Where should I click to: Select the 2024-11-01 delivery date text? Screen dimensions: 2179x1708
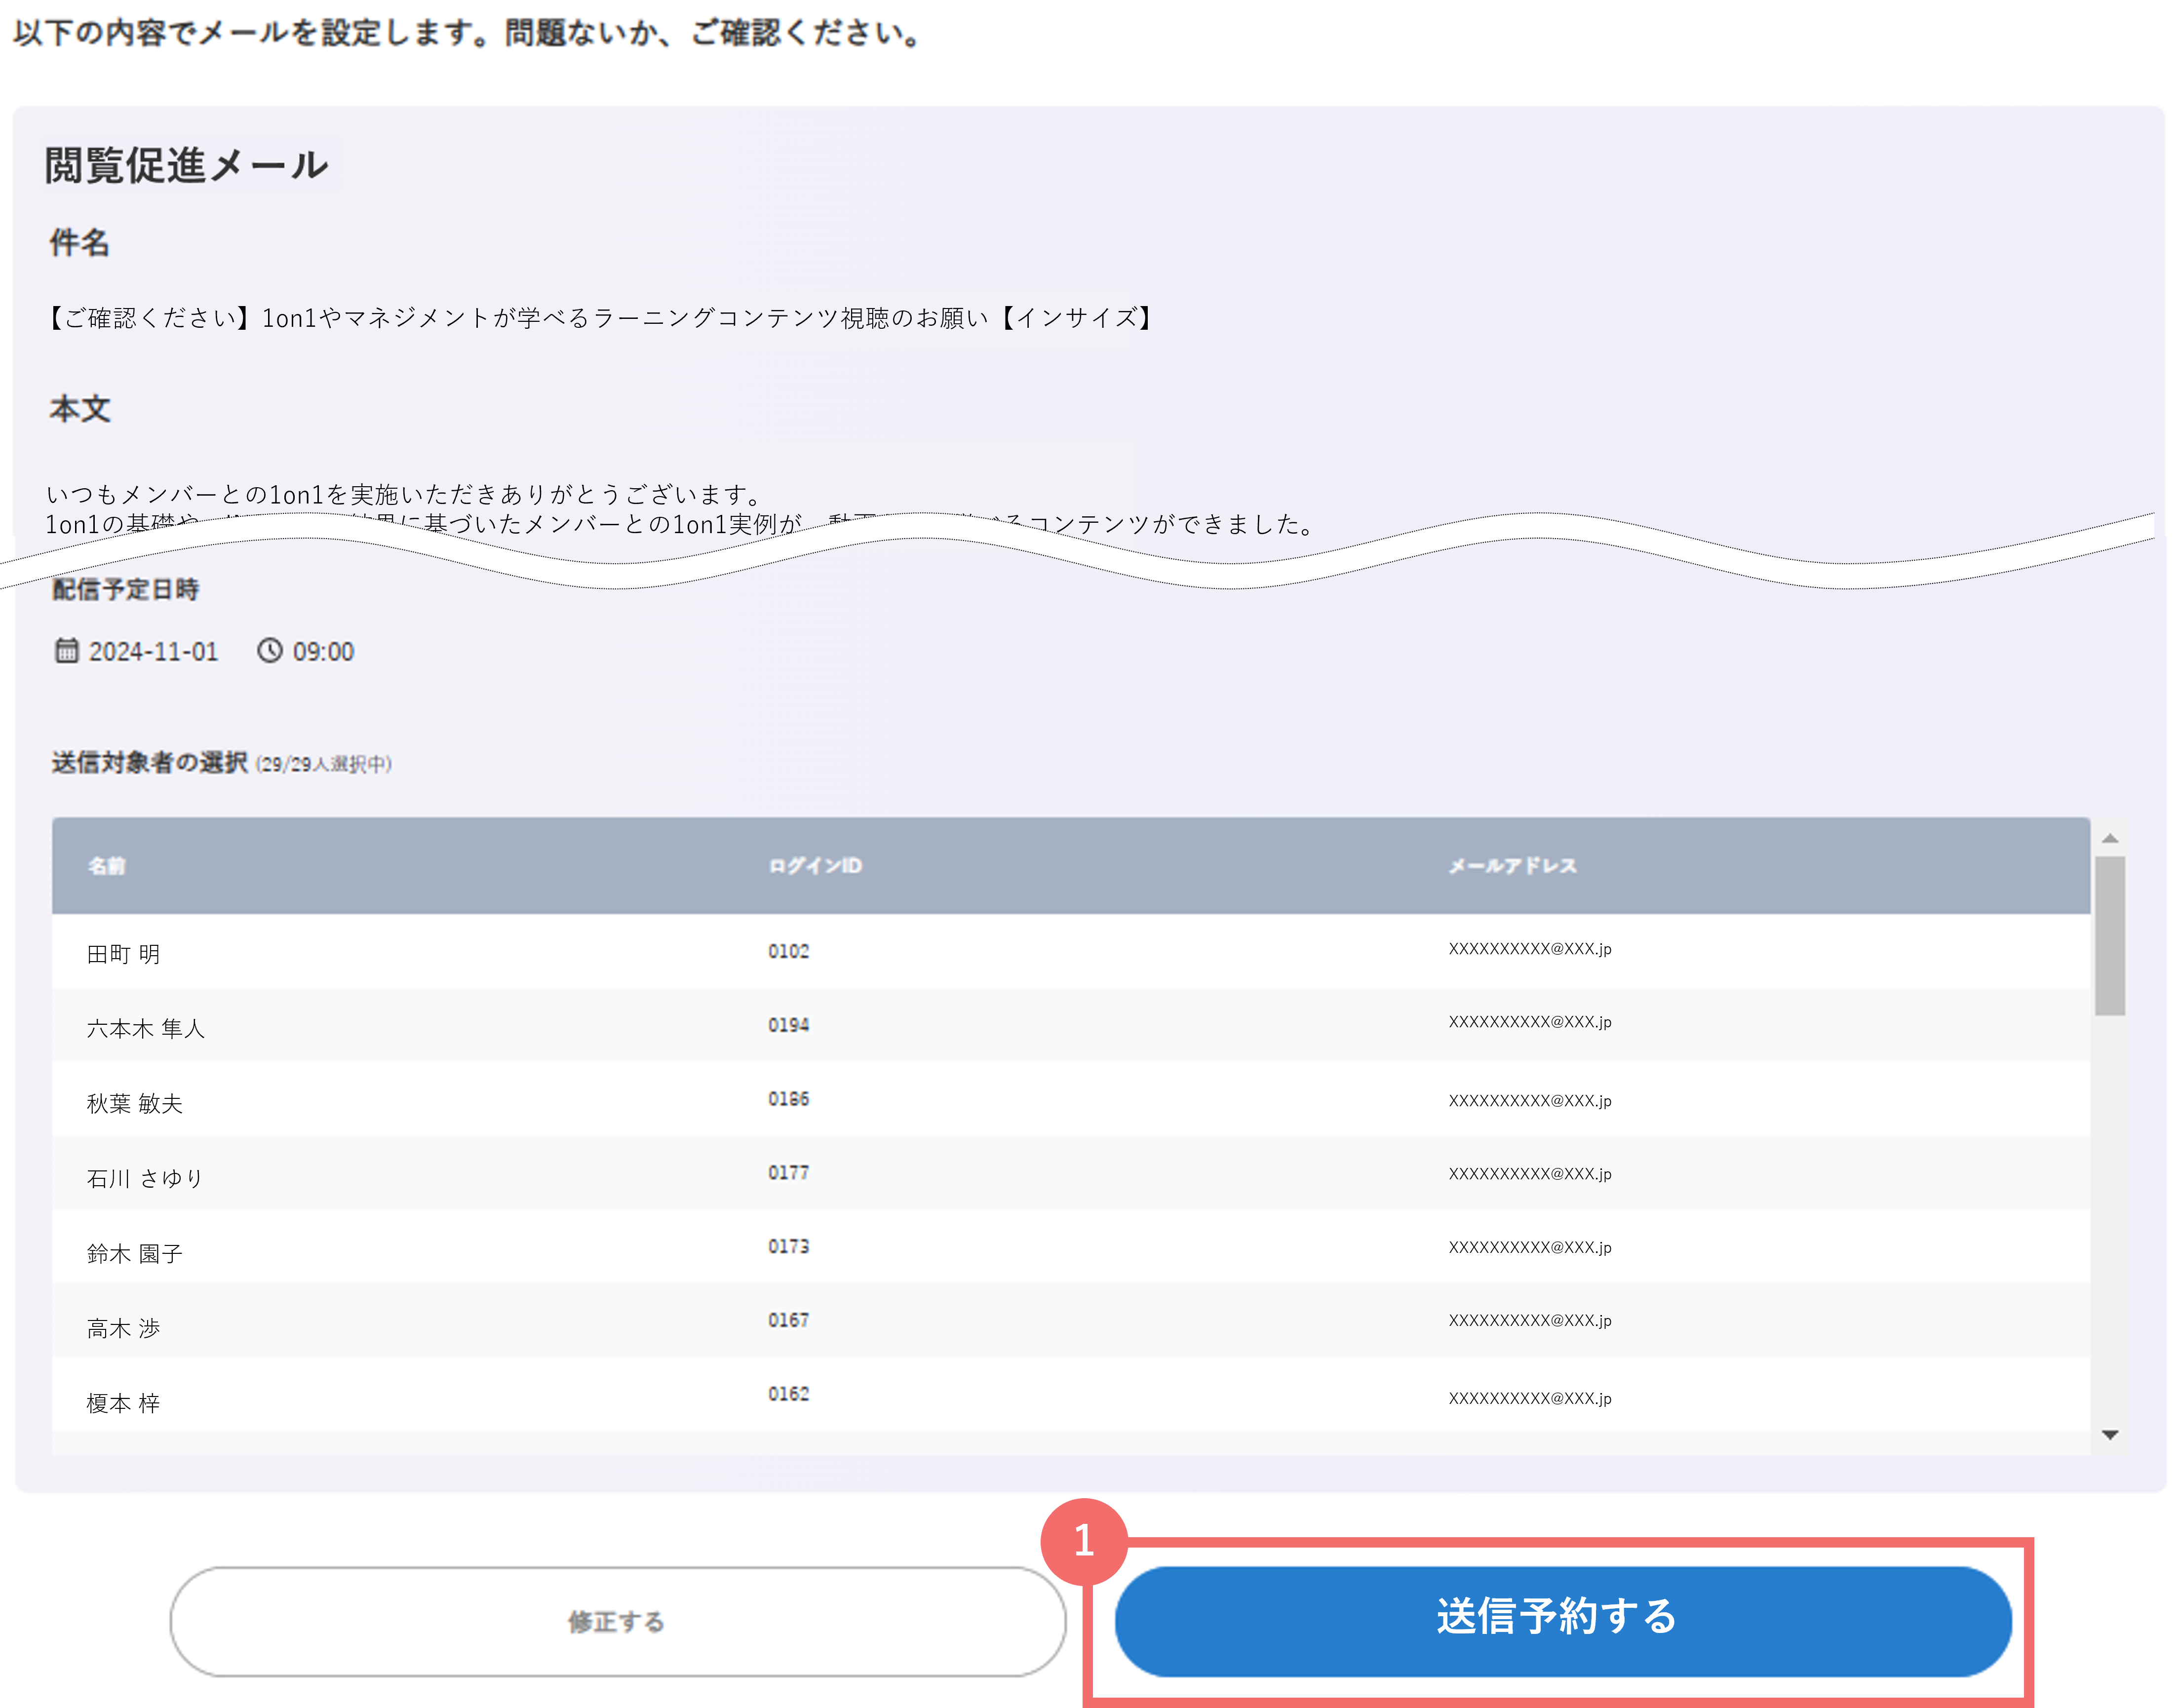pos(153,652)
